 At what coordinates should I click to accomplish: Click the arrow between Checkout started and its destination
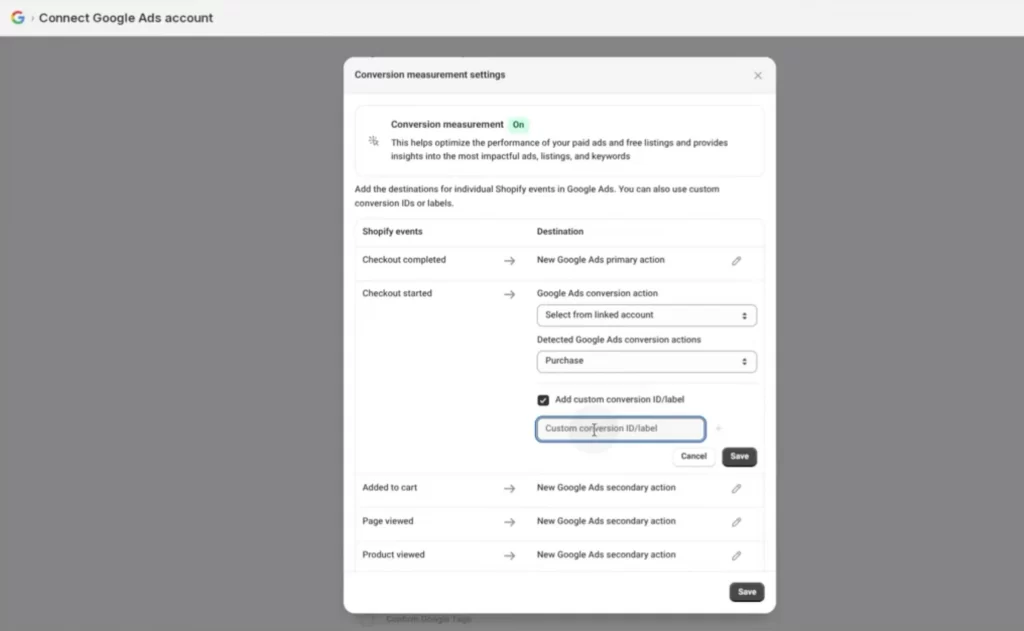click(x=510, y=293)
